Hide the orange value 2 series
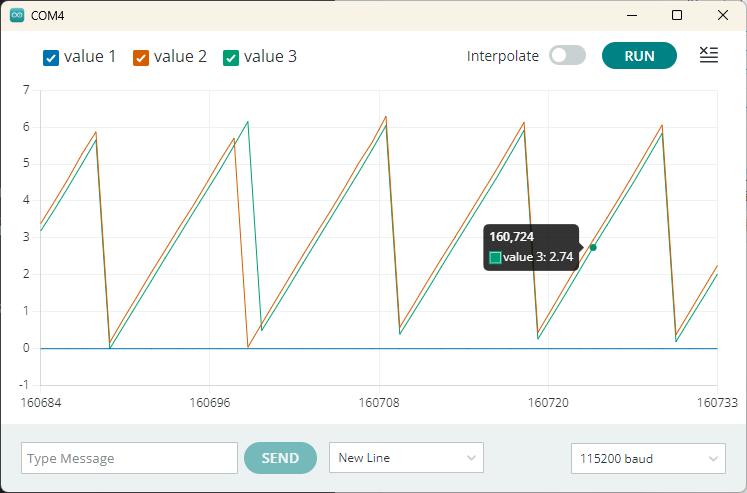This screenshot has width=747, height=493. [141, 57]
